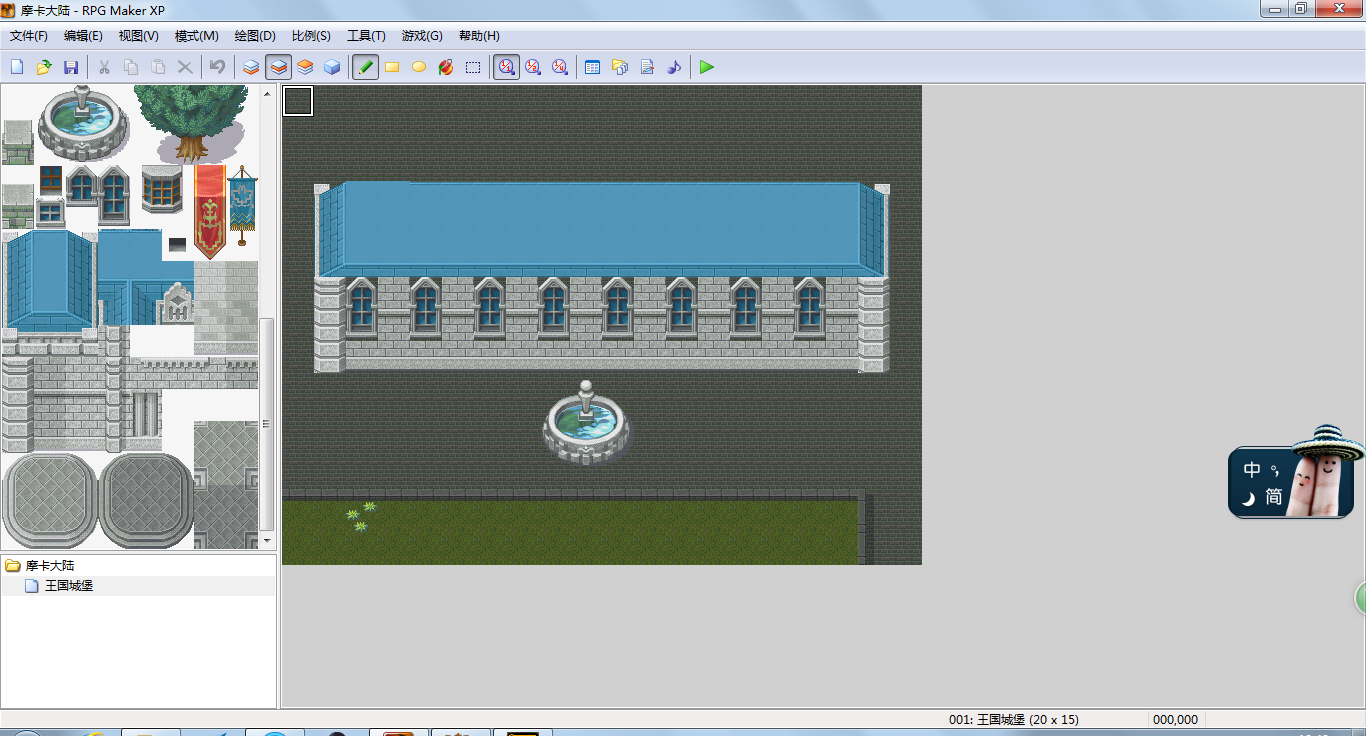
Task: Open the Resource Manager icon
Action: (619, 67)
